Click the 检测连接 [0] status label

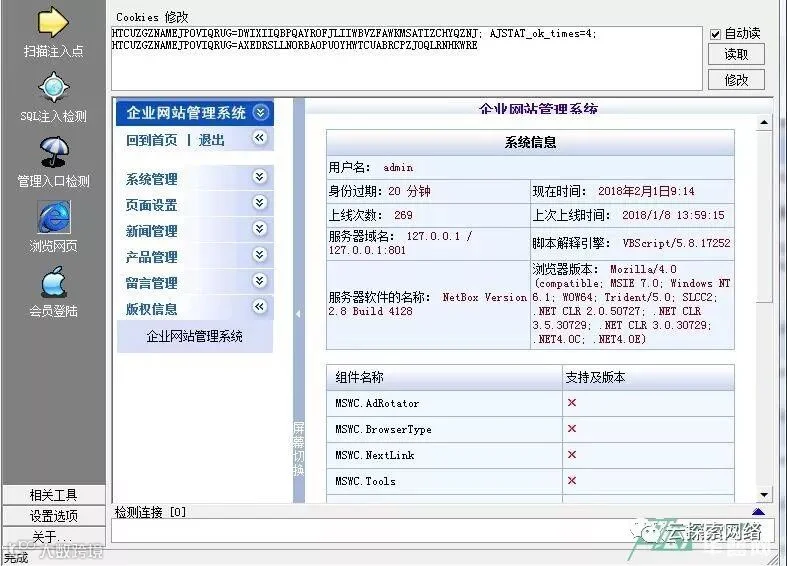151,512
